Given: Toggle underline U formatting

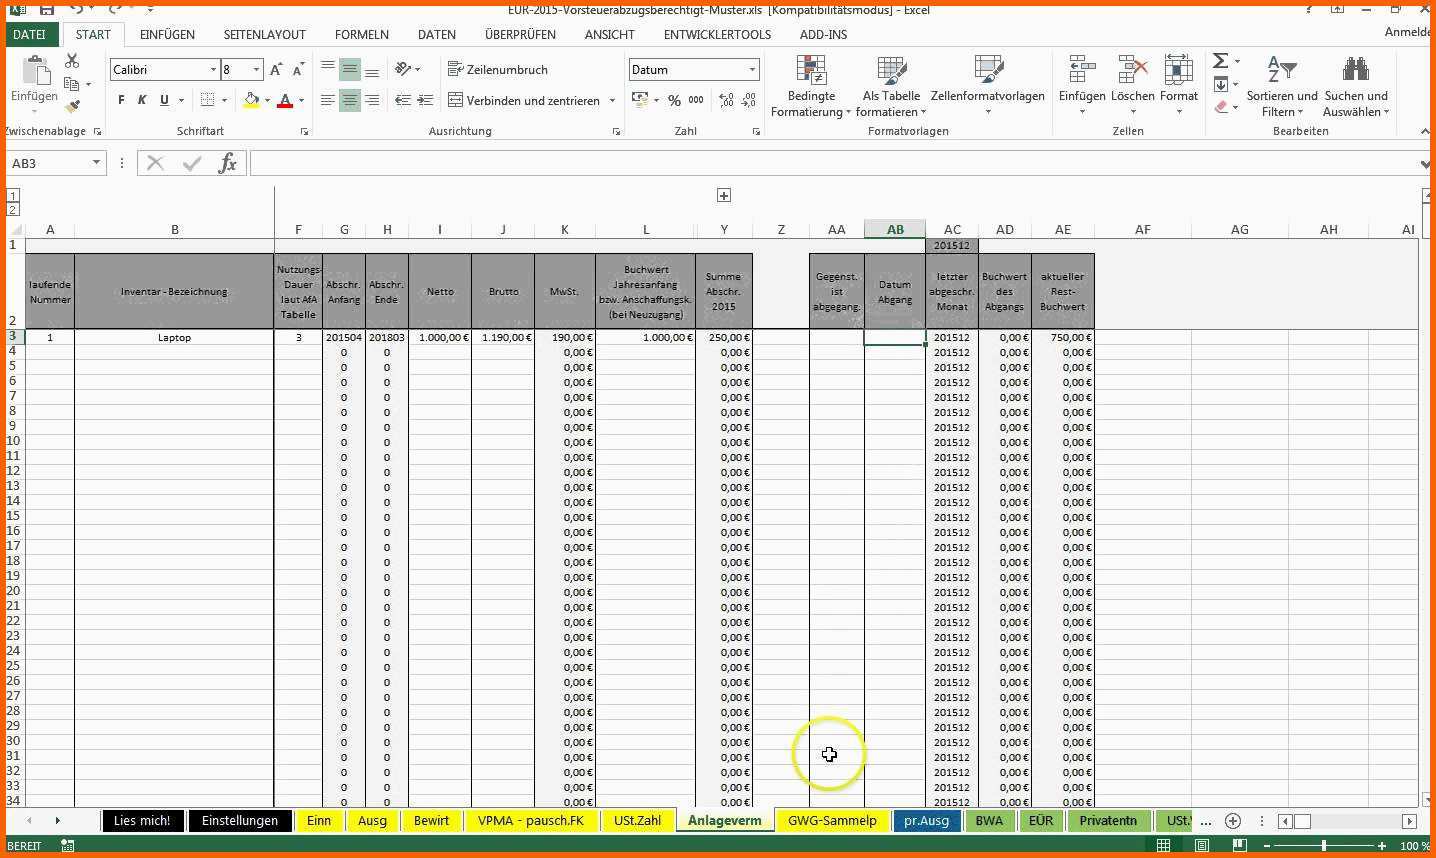Looking at the screenshot, I should (164, 100).
